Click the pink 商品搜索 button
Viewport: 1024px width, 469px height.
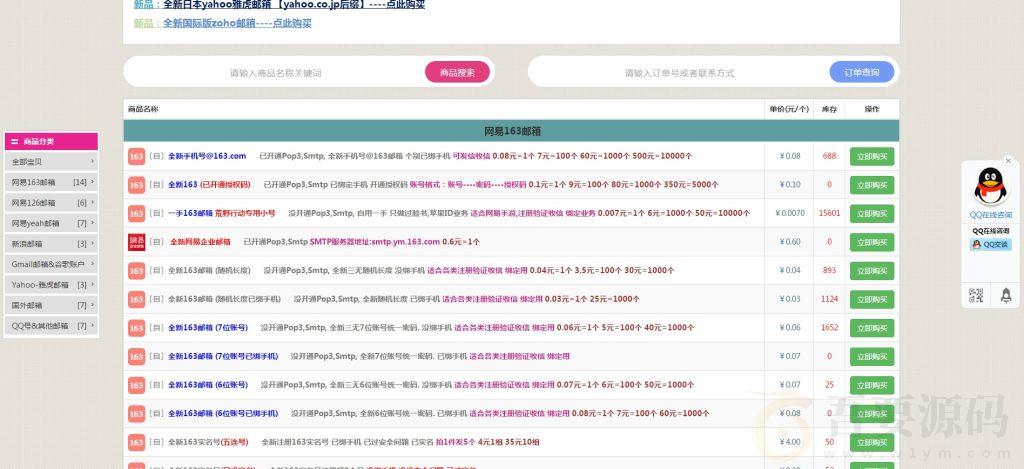point(457,72)
